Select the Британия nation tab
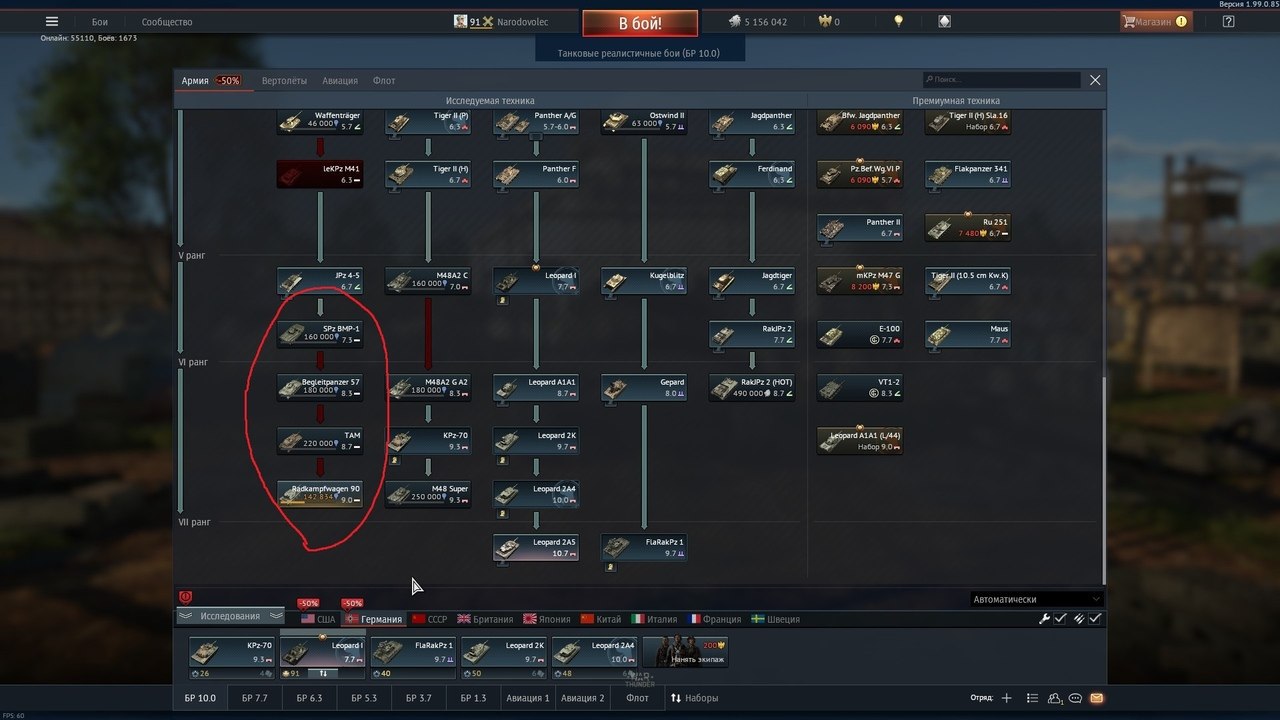 [x=485, y=619]
